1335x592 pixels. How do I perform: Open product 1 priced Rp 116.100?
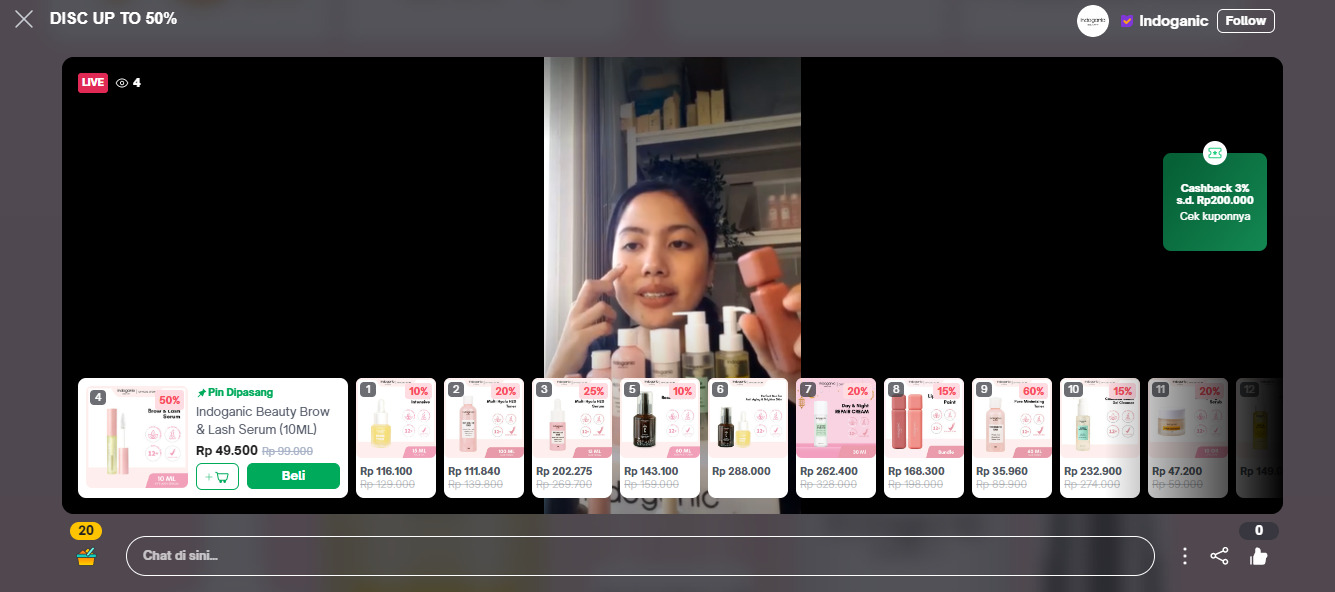(x=396, y=437)
